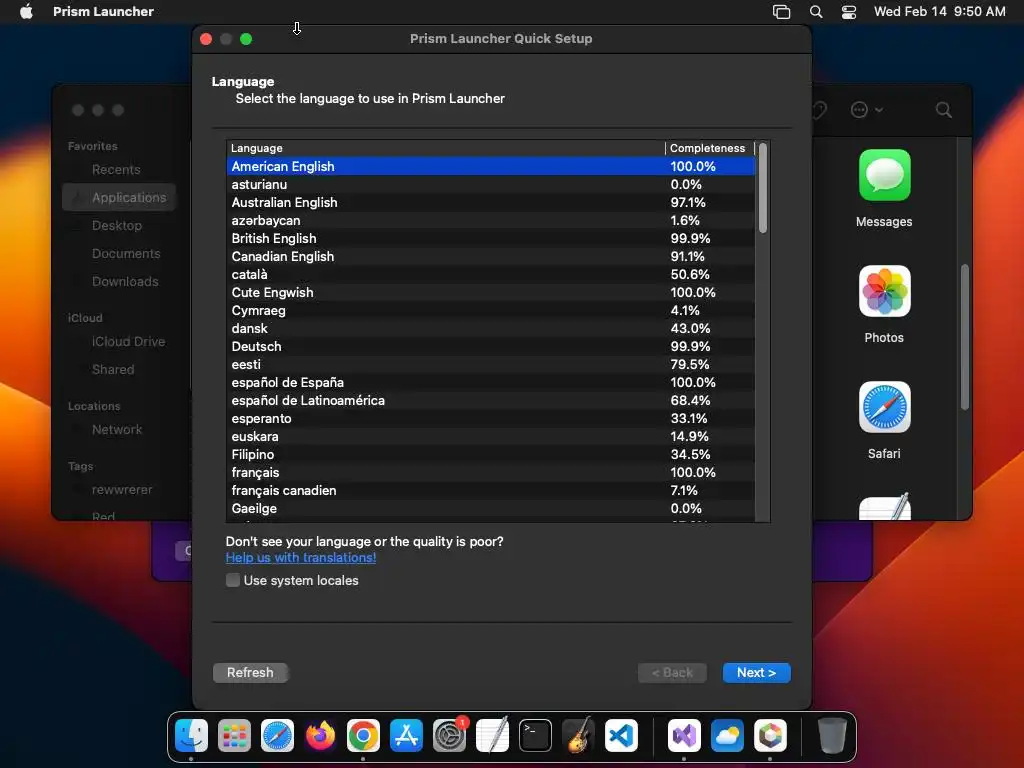Screen dimensions: 1024x768
Task: Select esperanto language row
Action: pyautogui.click(x=491, y=418)
